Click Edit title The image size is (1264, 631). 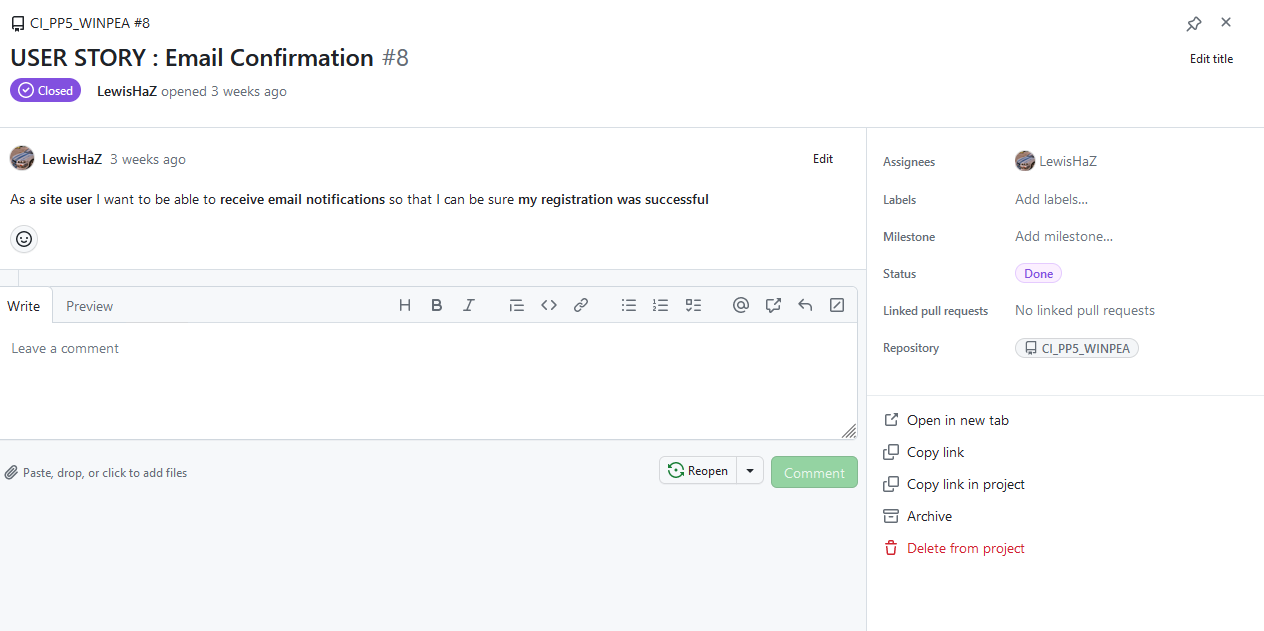click(1211, 59)
